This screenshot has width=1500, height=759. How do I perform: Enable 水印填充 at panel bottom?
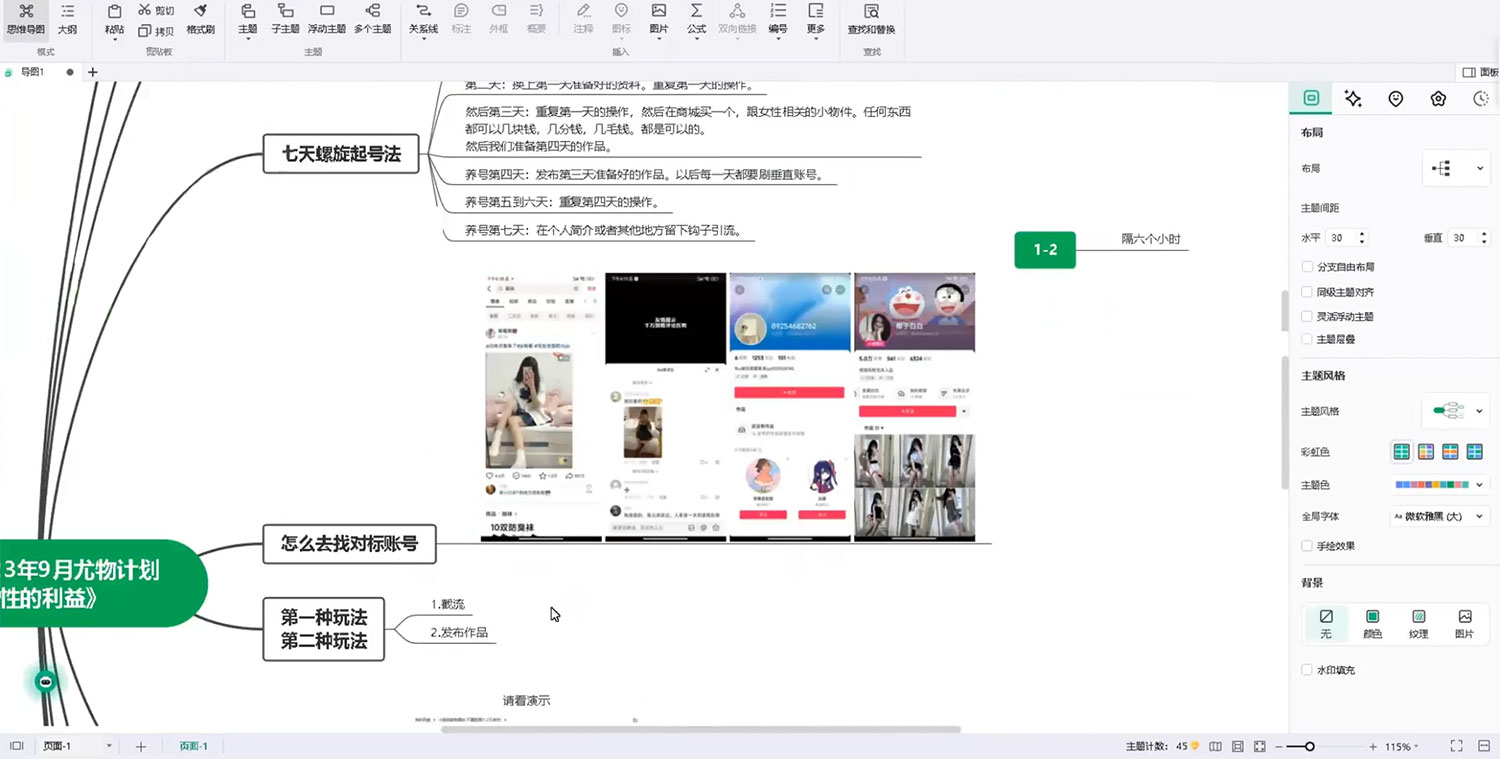pos(1306,670)
